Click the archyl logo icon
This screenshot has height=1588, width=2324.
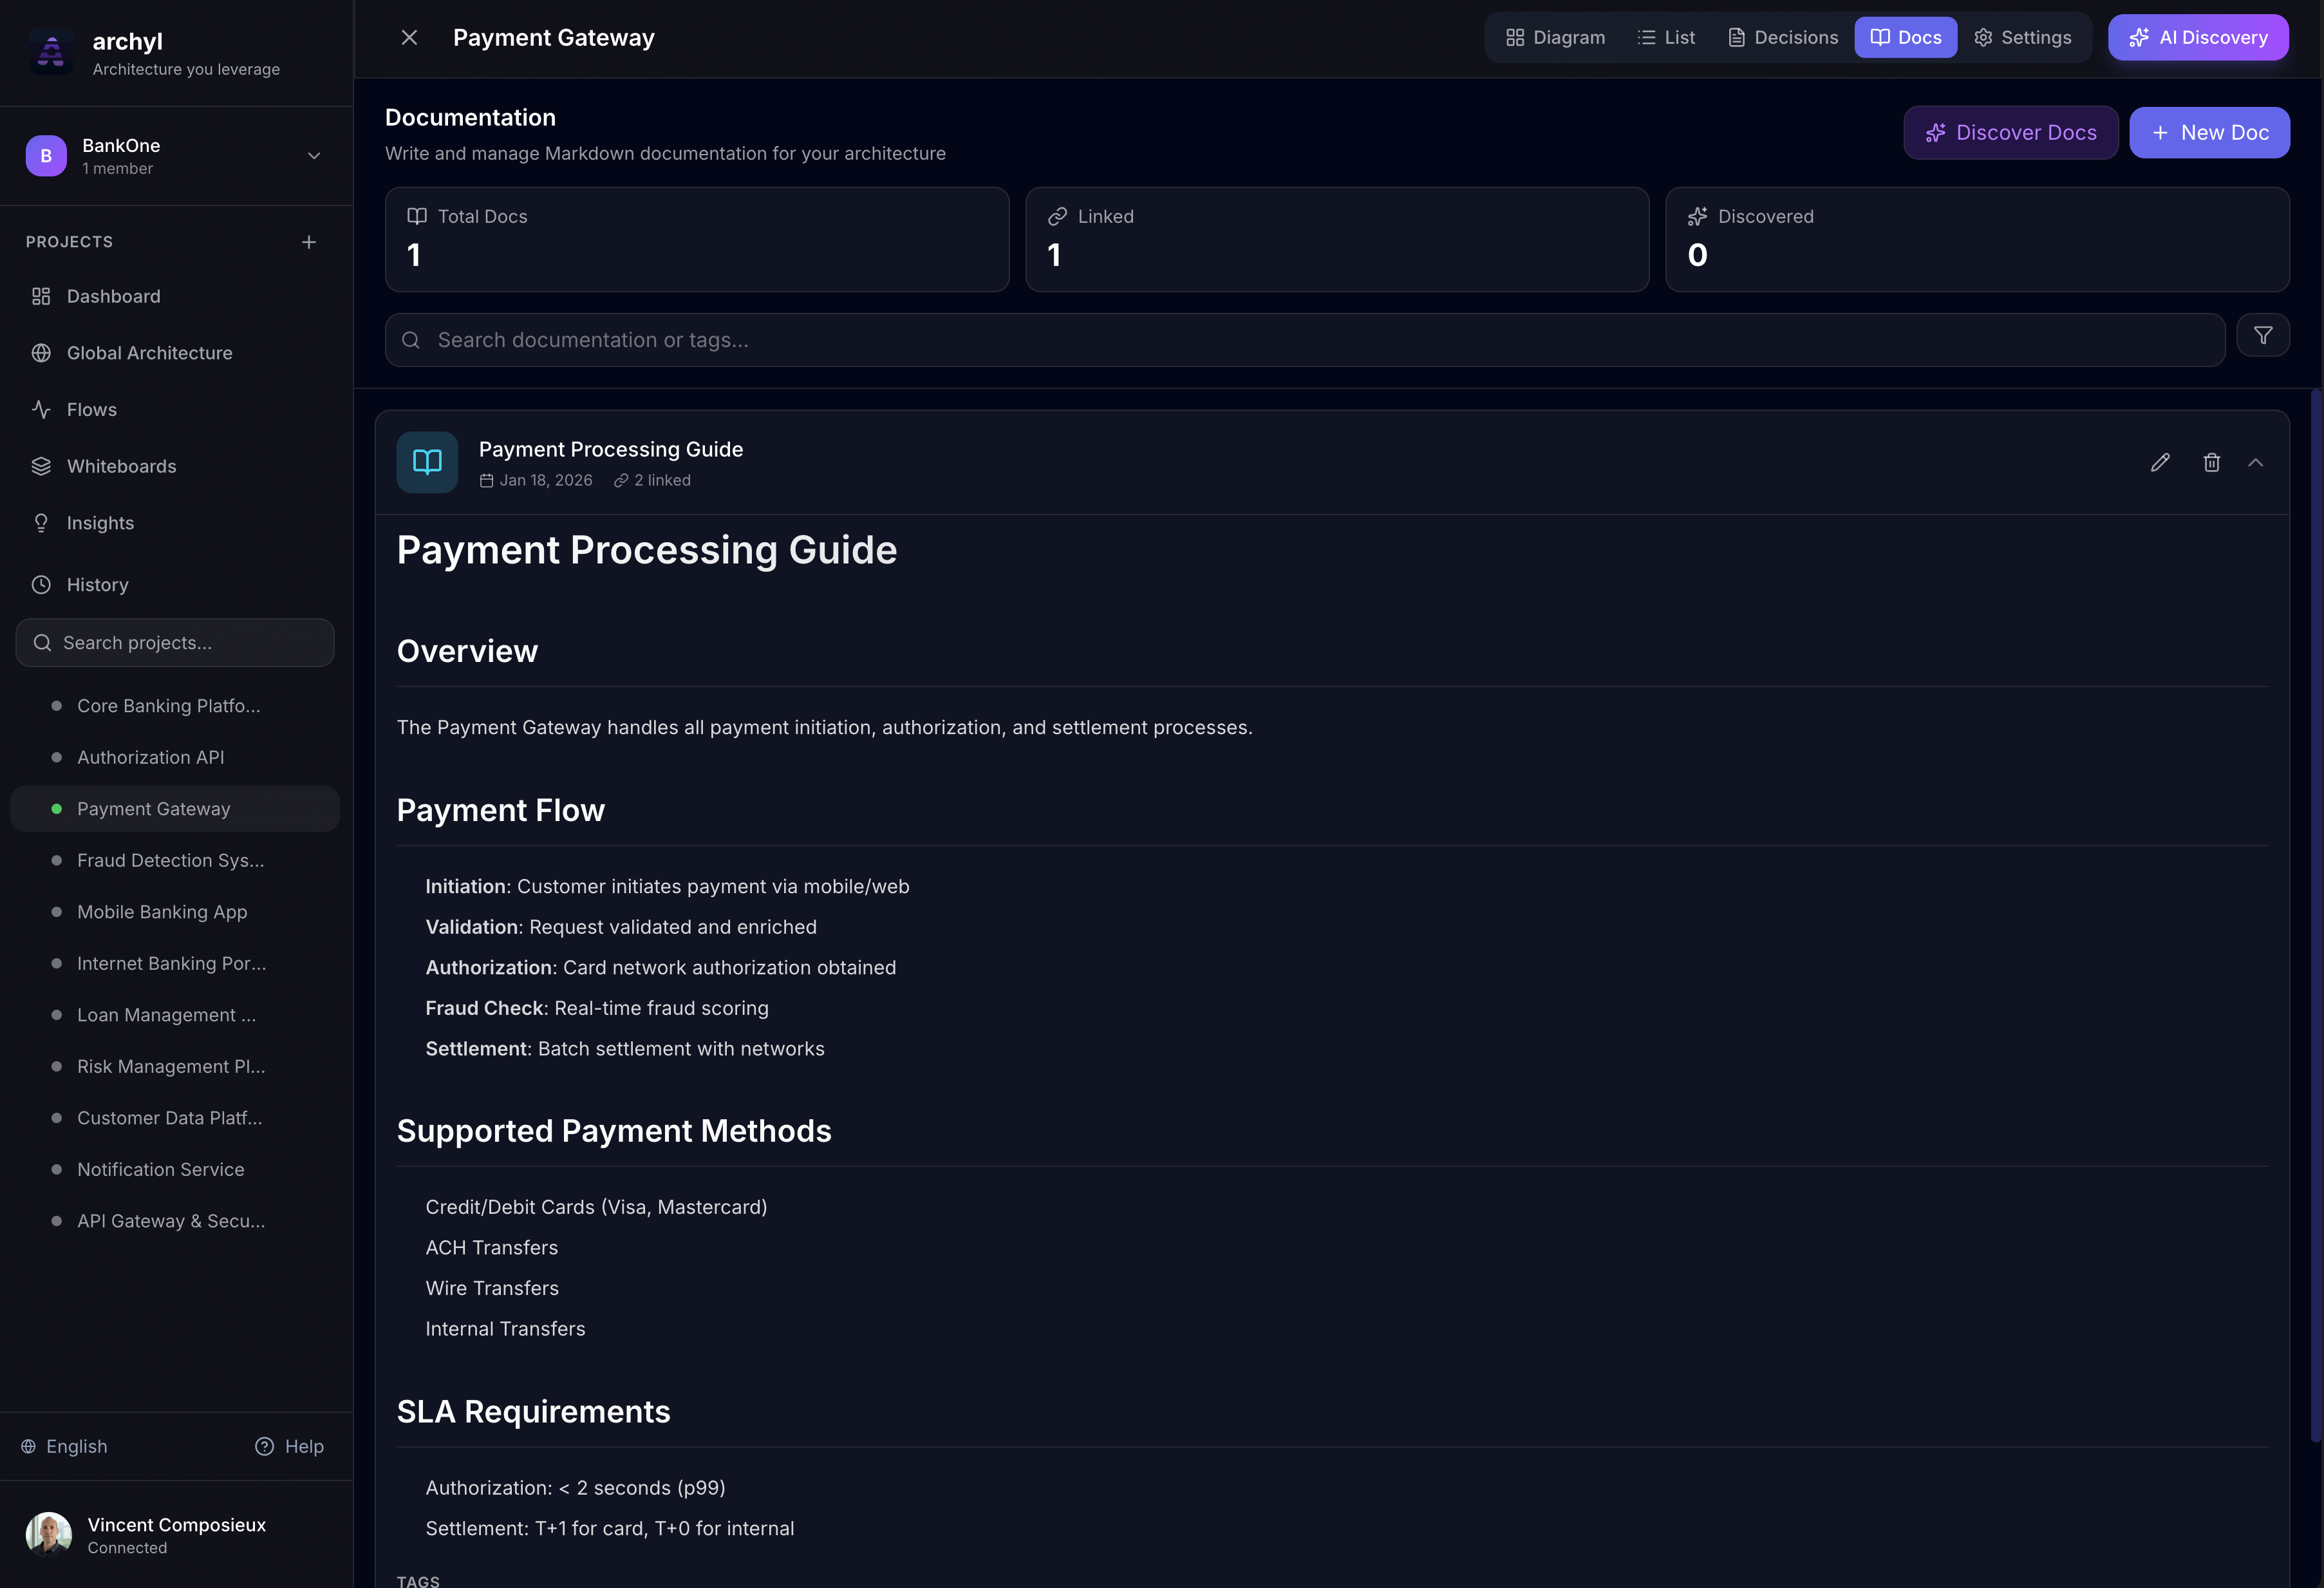pos(50,51)
